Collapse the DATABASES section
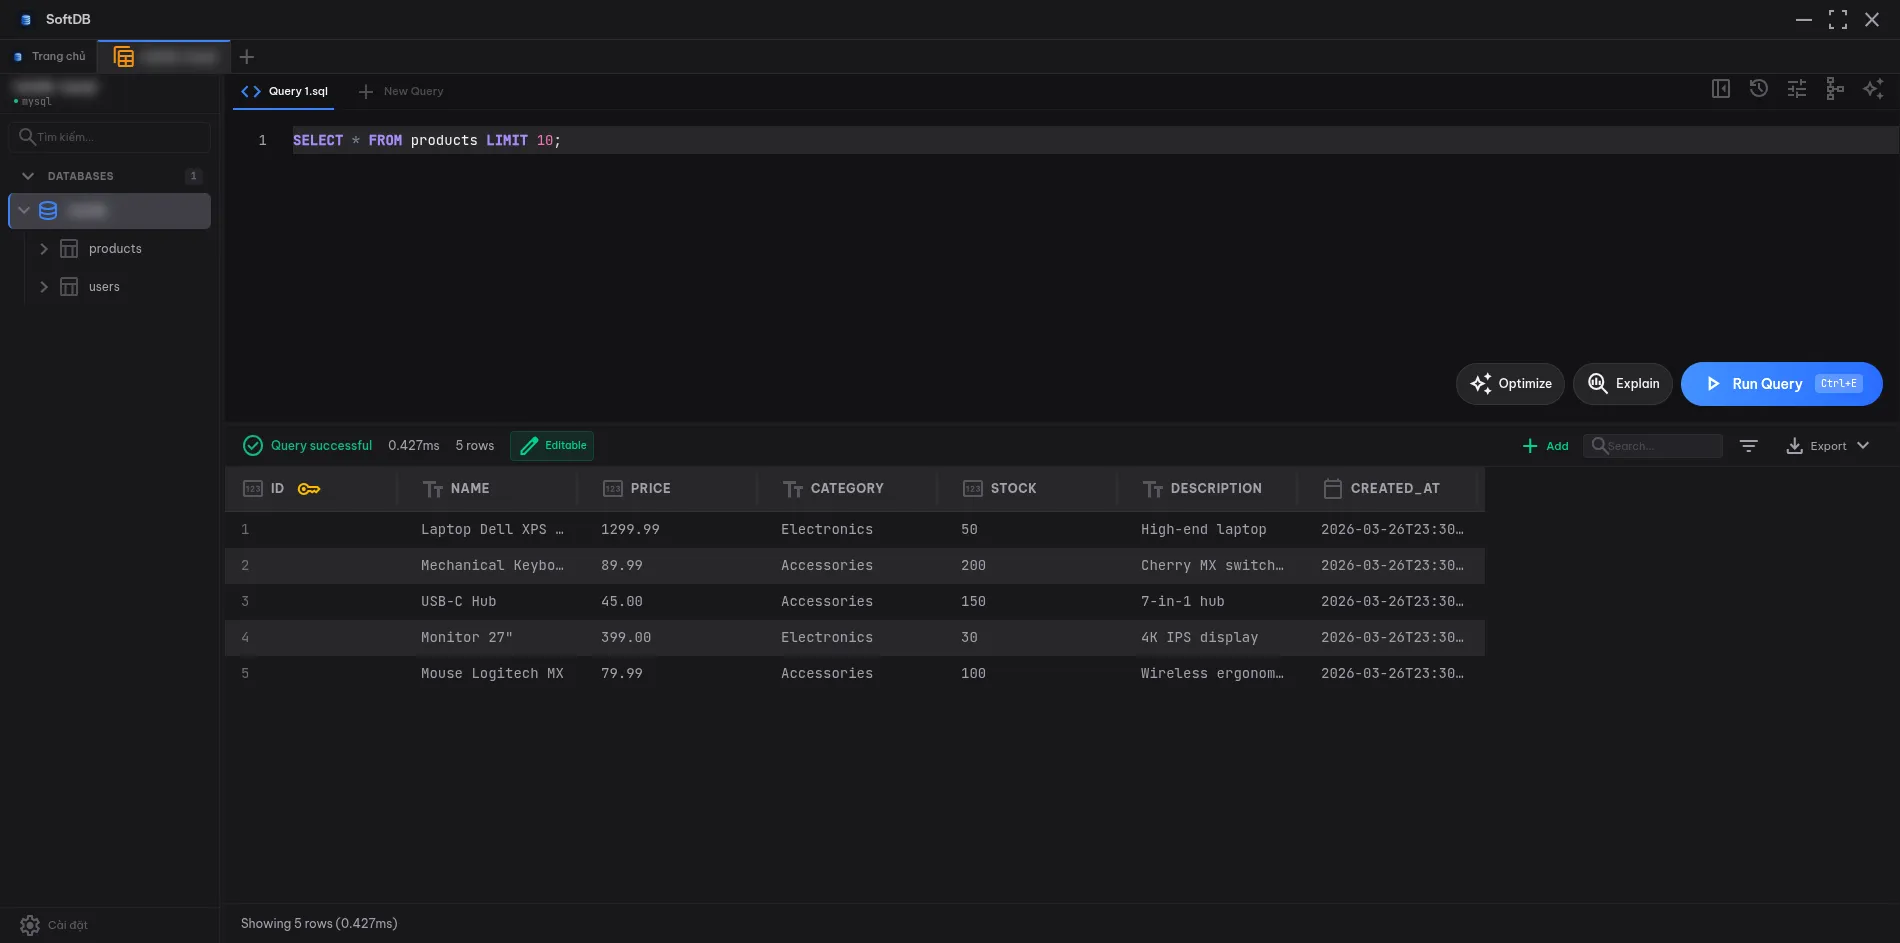This screenshot has width=1900, height=943. click(28, 175)
